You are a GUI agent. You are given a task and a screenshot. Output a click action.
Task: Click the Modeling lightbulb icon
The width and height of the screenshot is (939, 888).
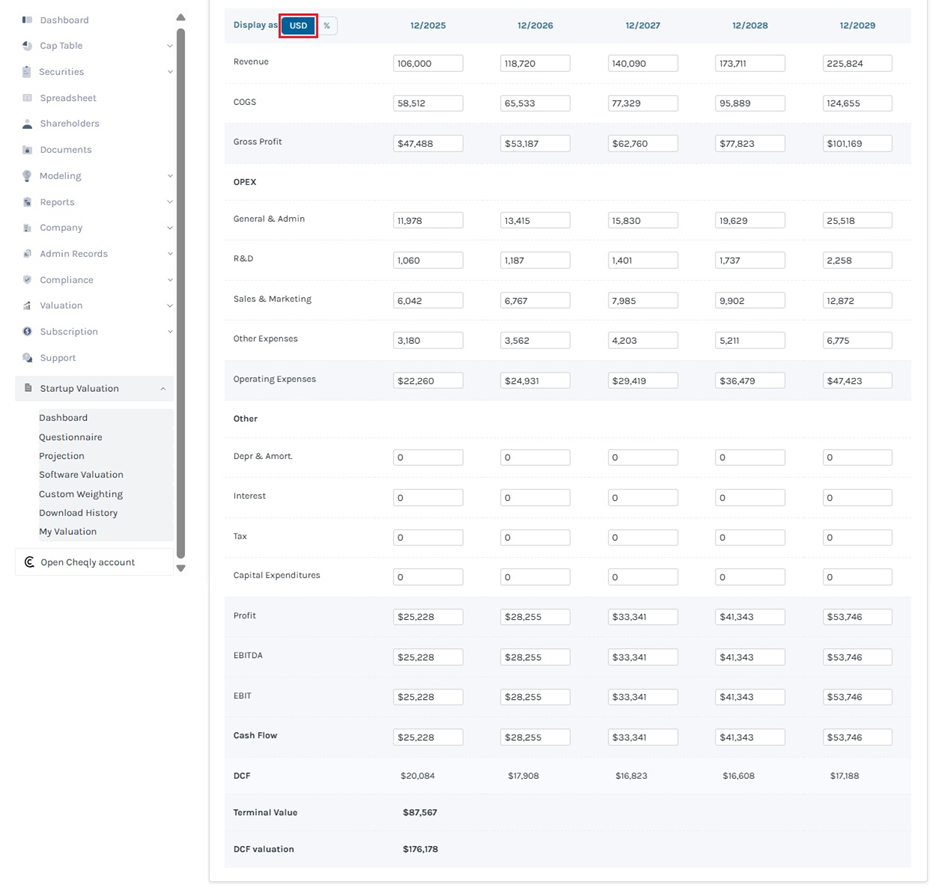click(x=27, y=176)
